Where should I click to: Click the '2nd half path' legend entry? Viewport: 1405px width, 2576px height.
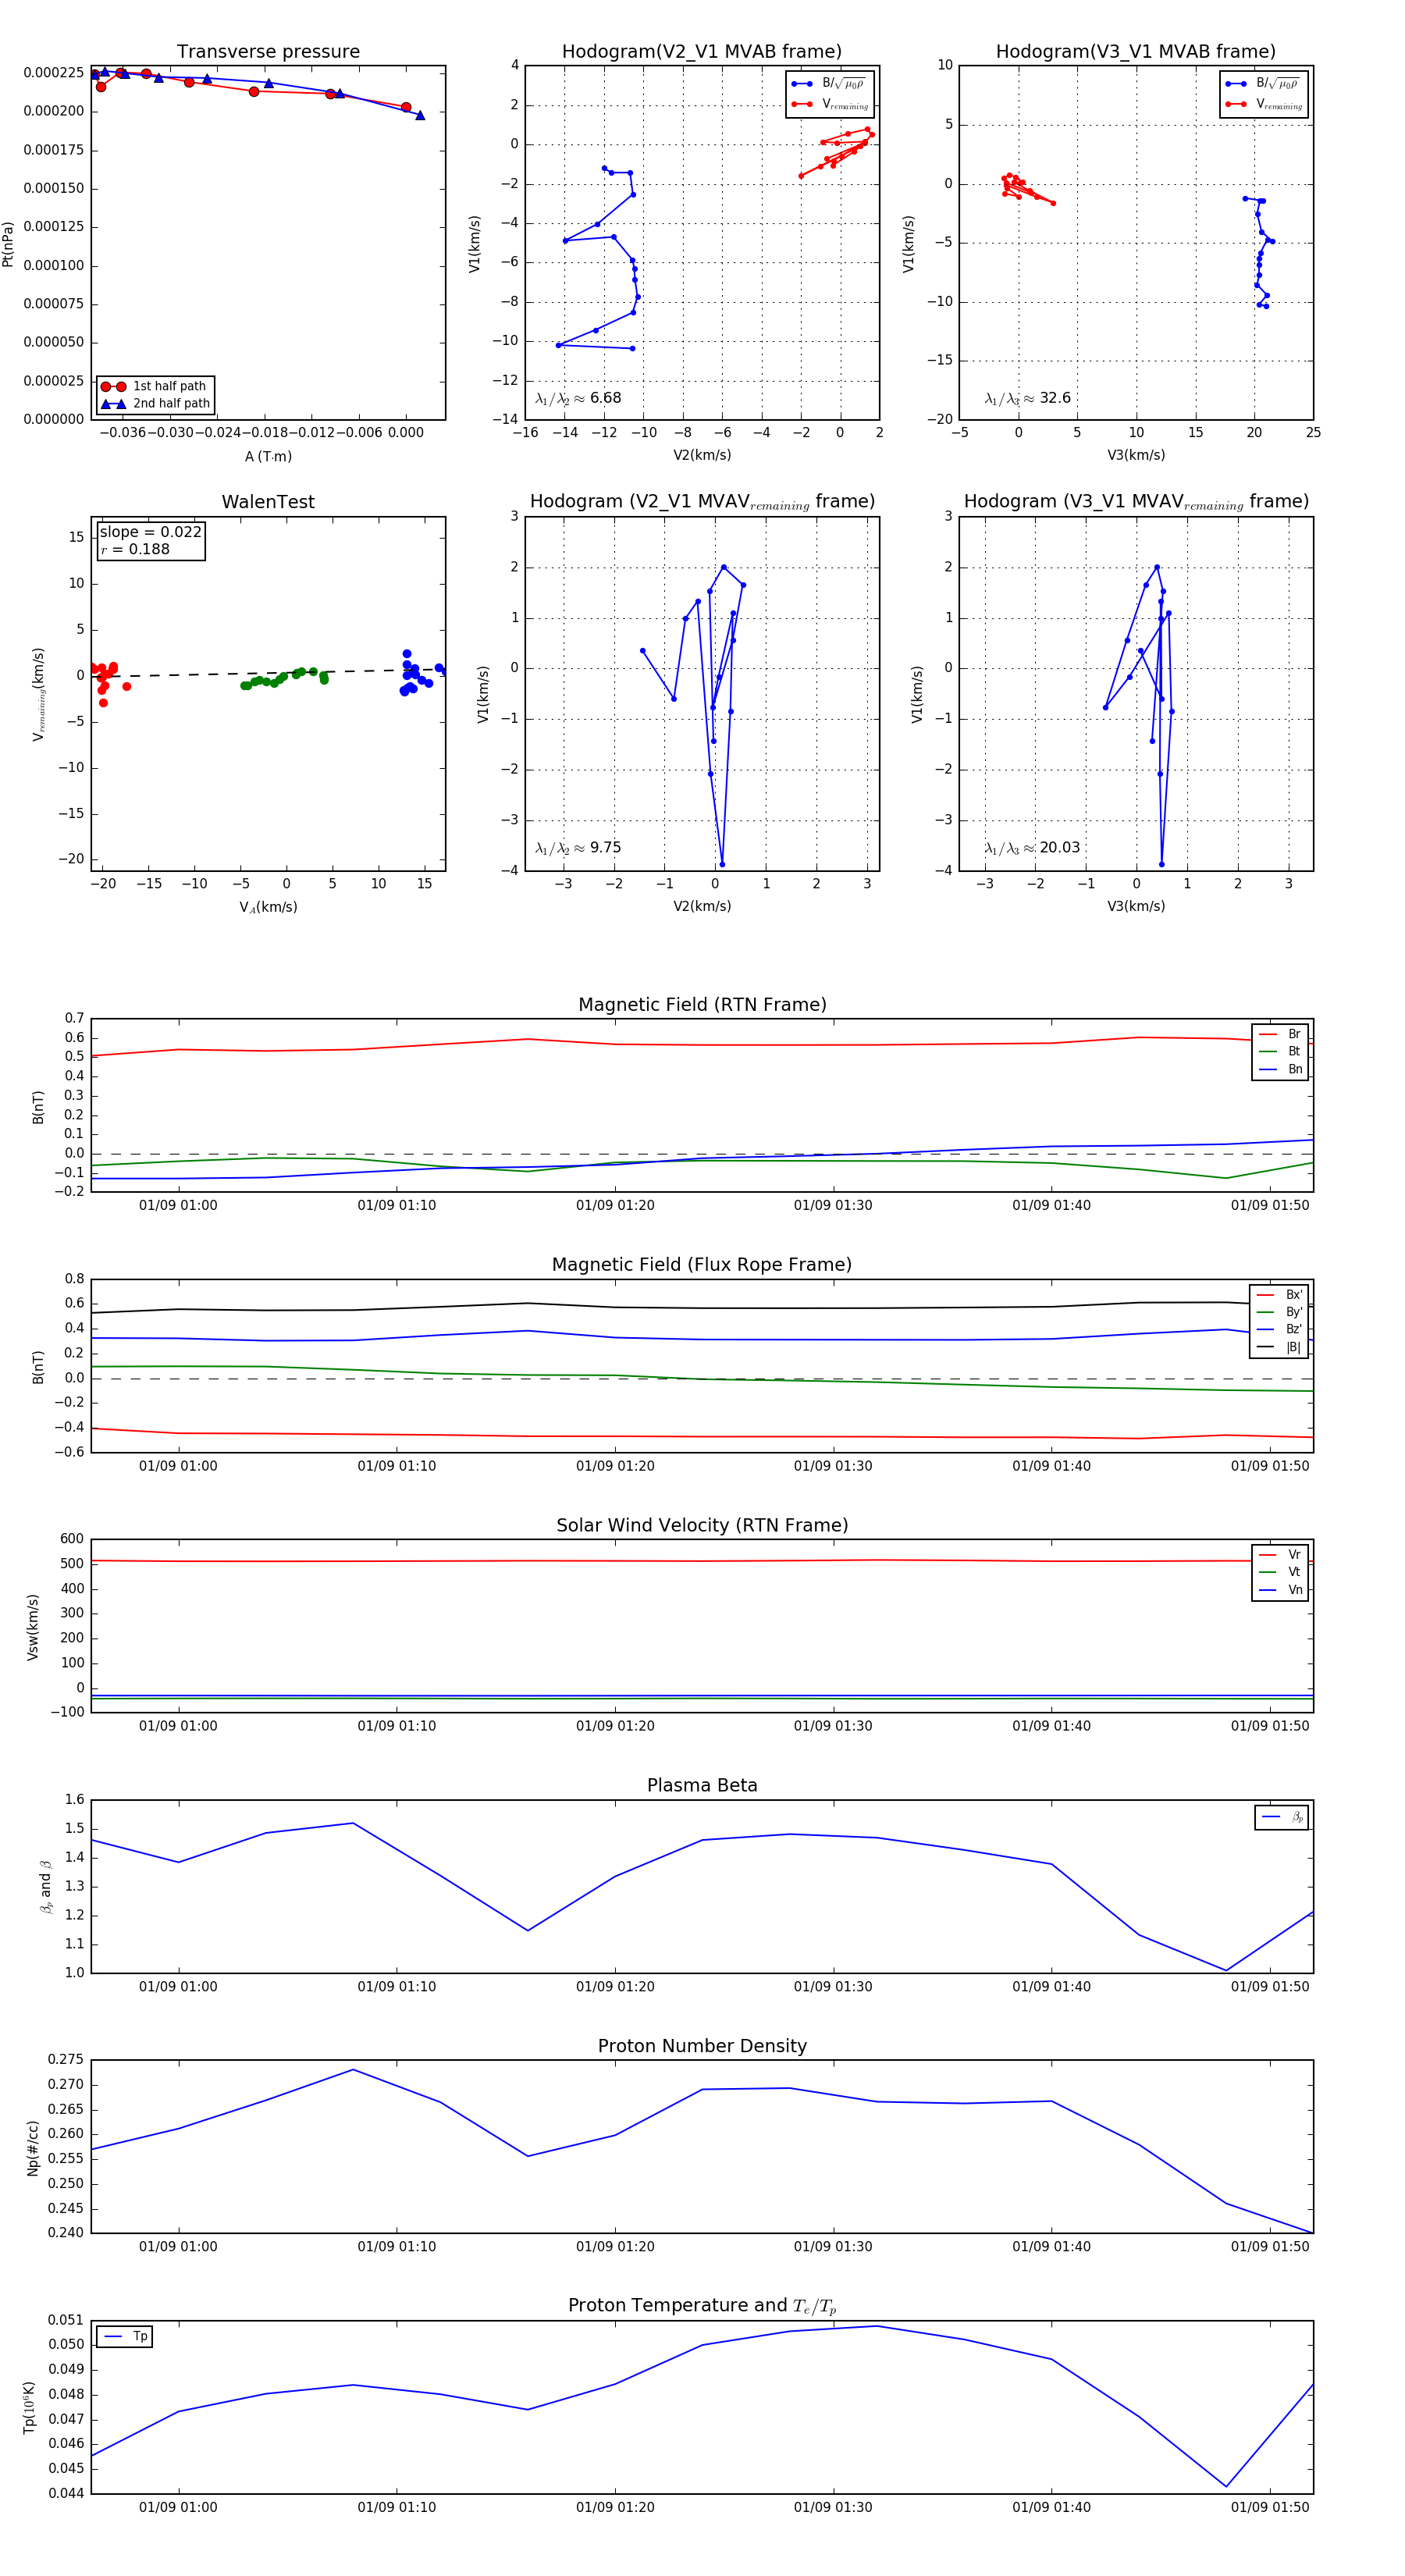(x=155, y=404)
